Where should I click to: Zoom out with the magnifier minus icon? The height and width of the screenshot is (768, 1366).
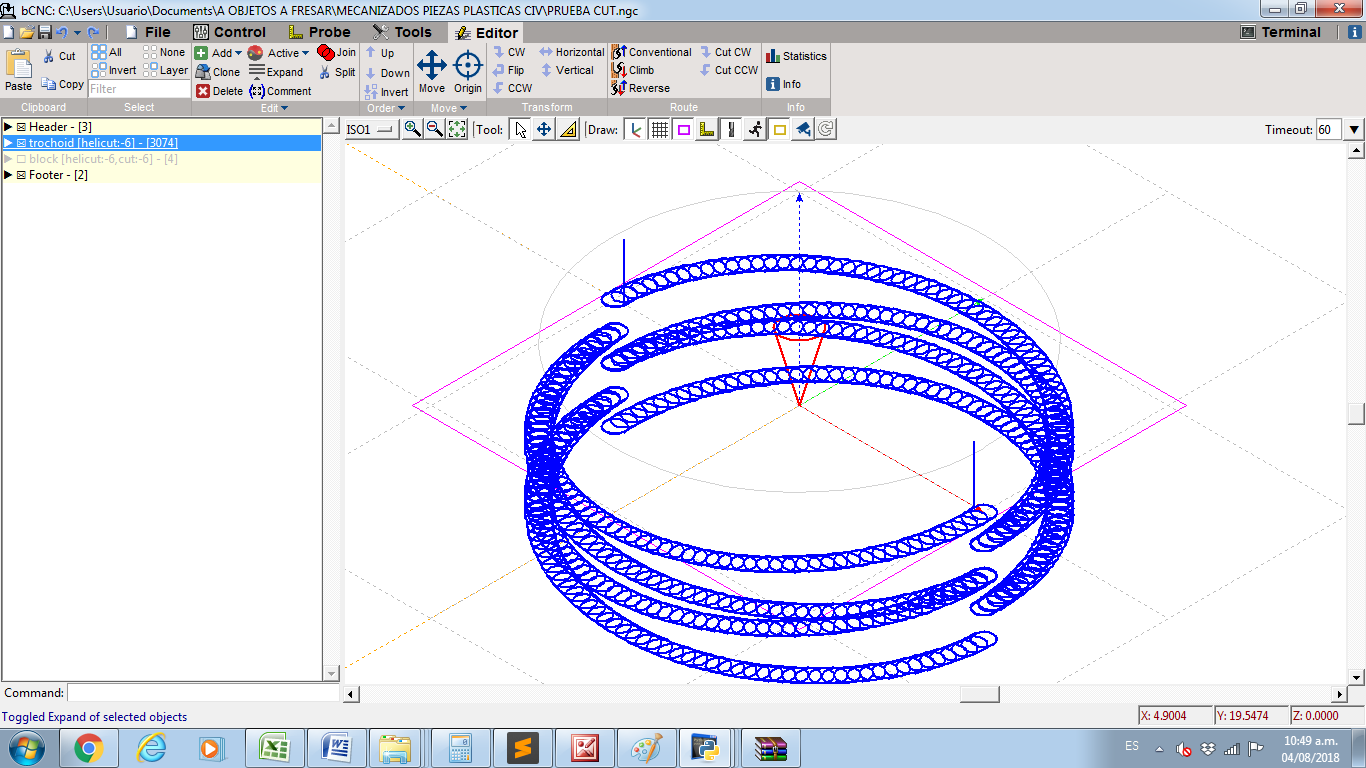(434, 129)
